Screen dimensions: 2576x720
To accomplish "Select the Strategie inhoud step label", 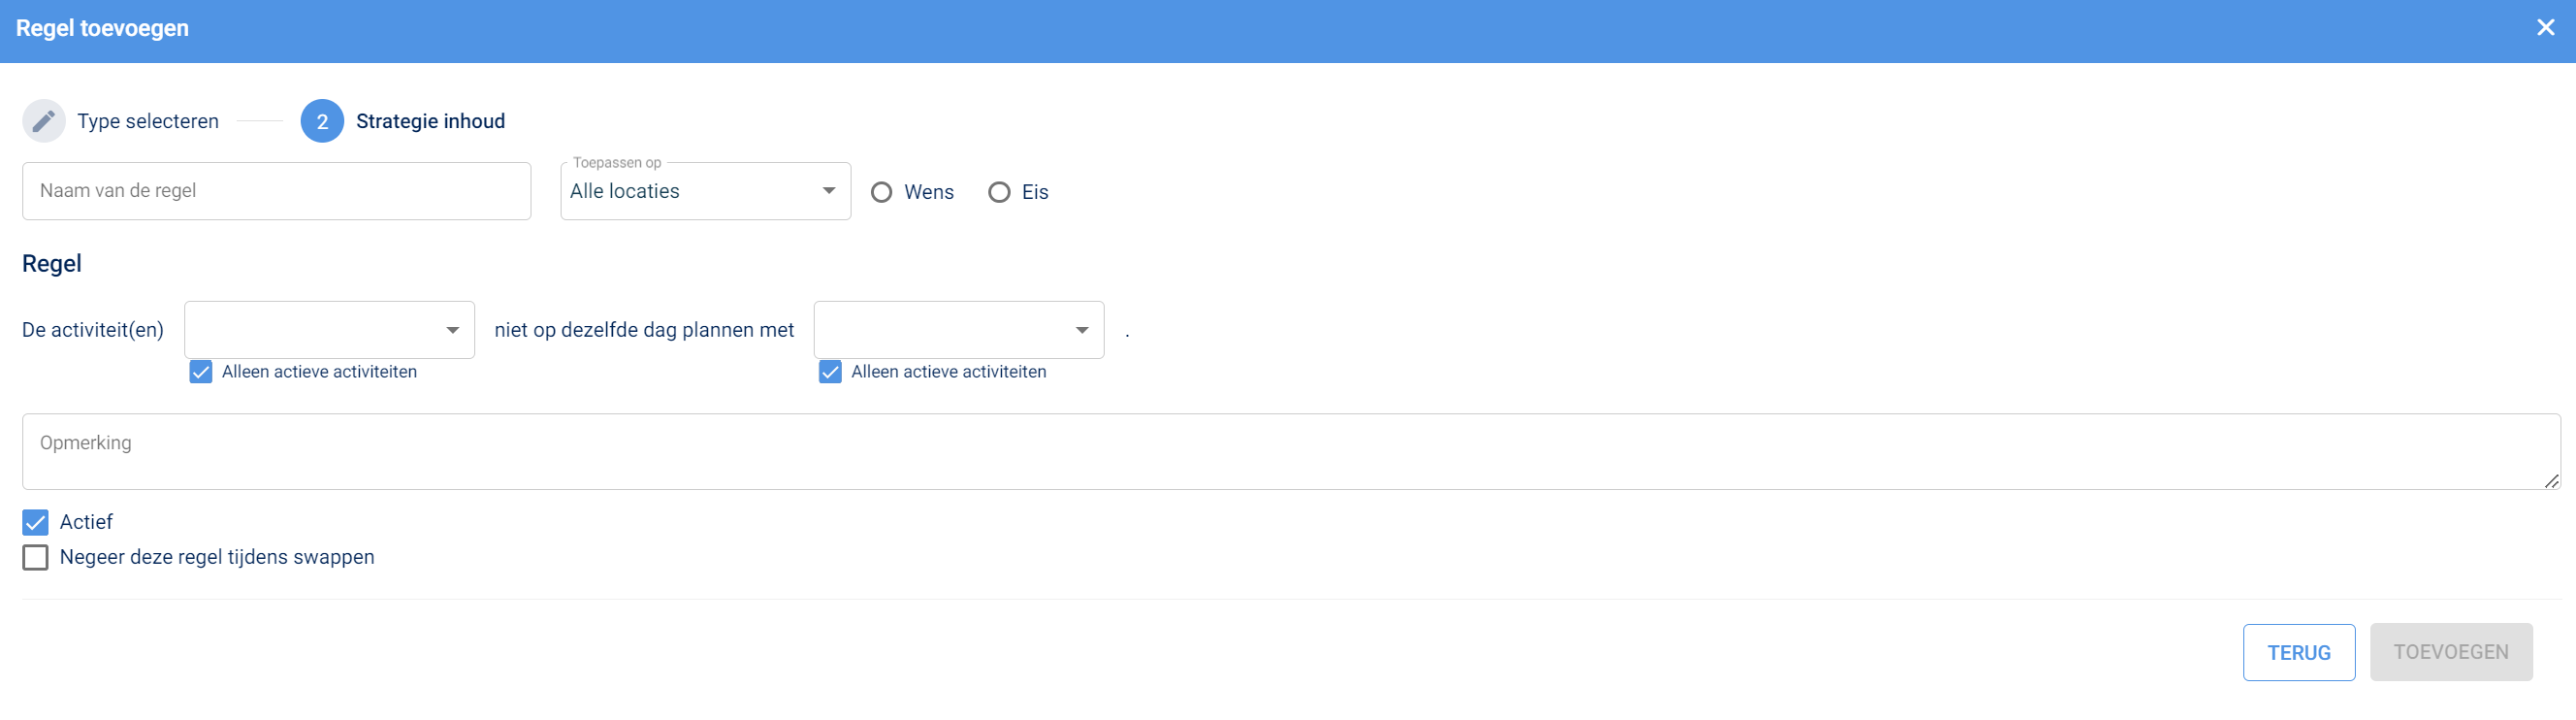I will 430,121.
